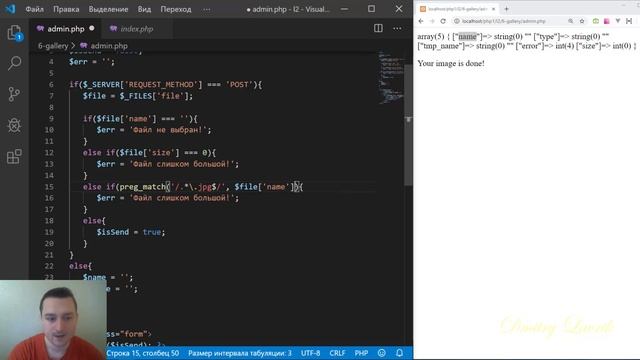Click the H-shaped browser extension icon

point(629,21)
